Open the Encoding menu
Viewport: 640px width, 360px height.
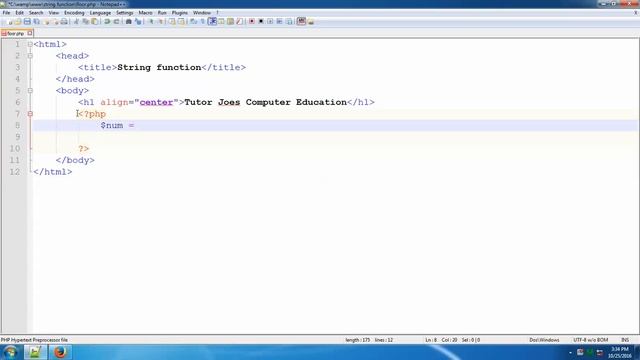click(x=74, y=13)
